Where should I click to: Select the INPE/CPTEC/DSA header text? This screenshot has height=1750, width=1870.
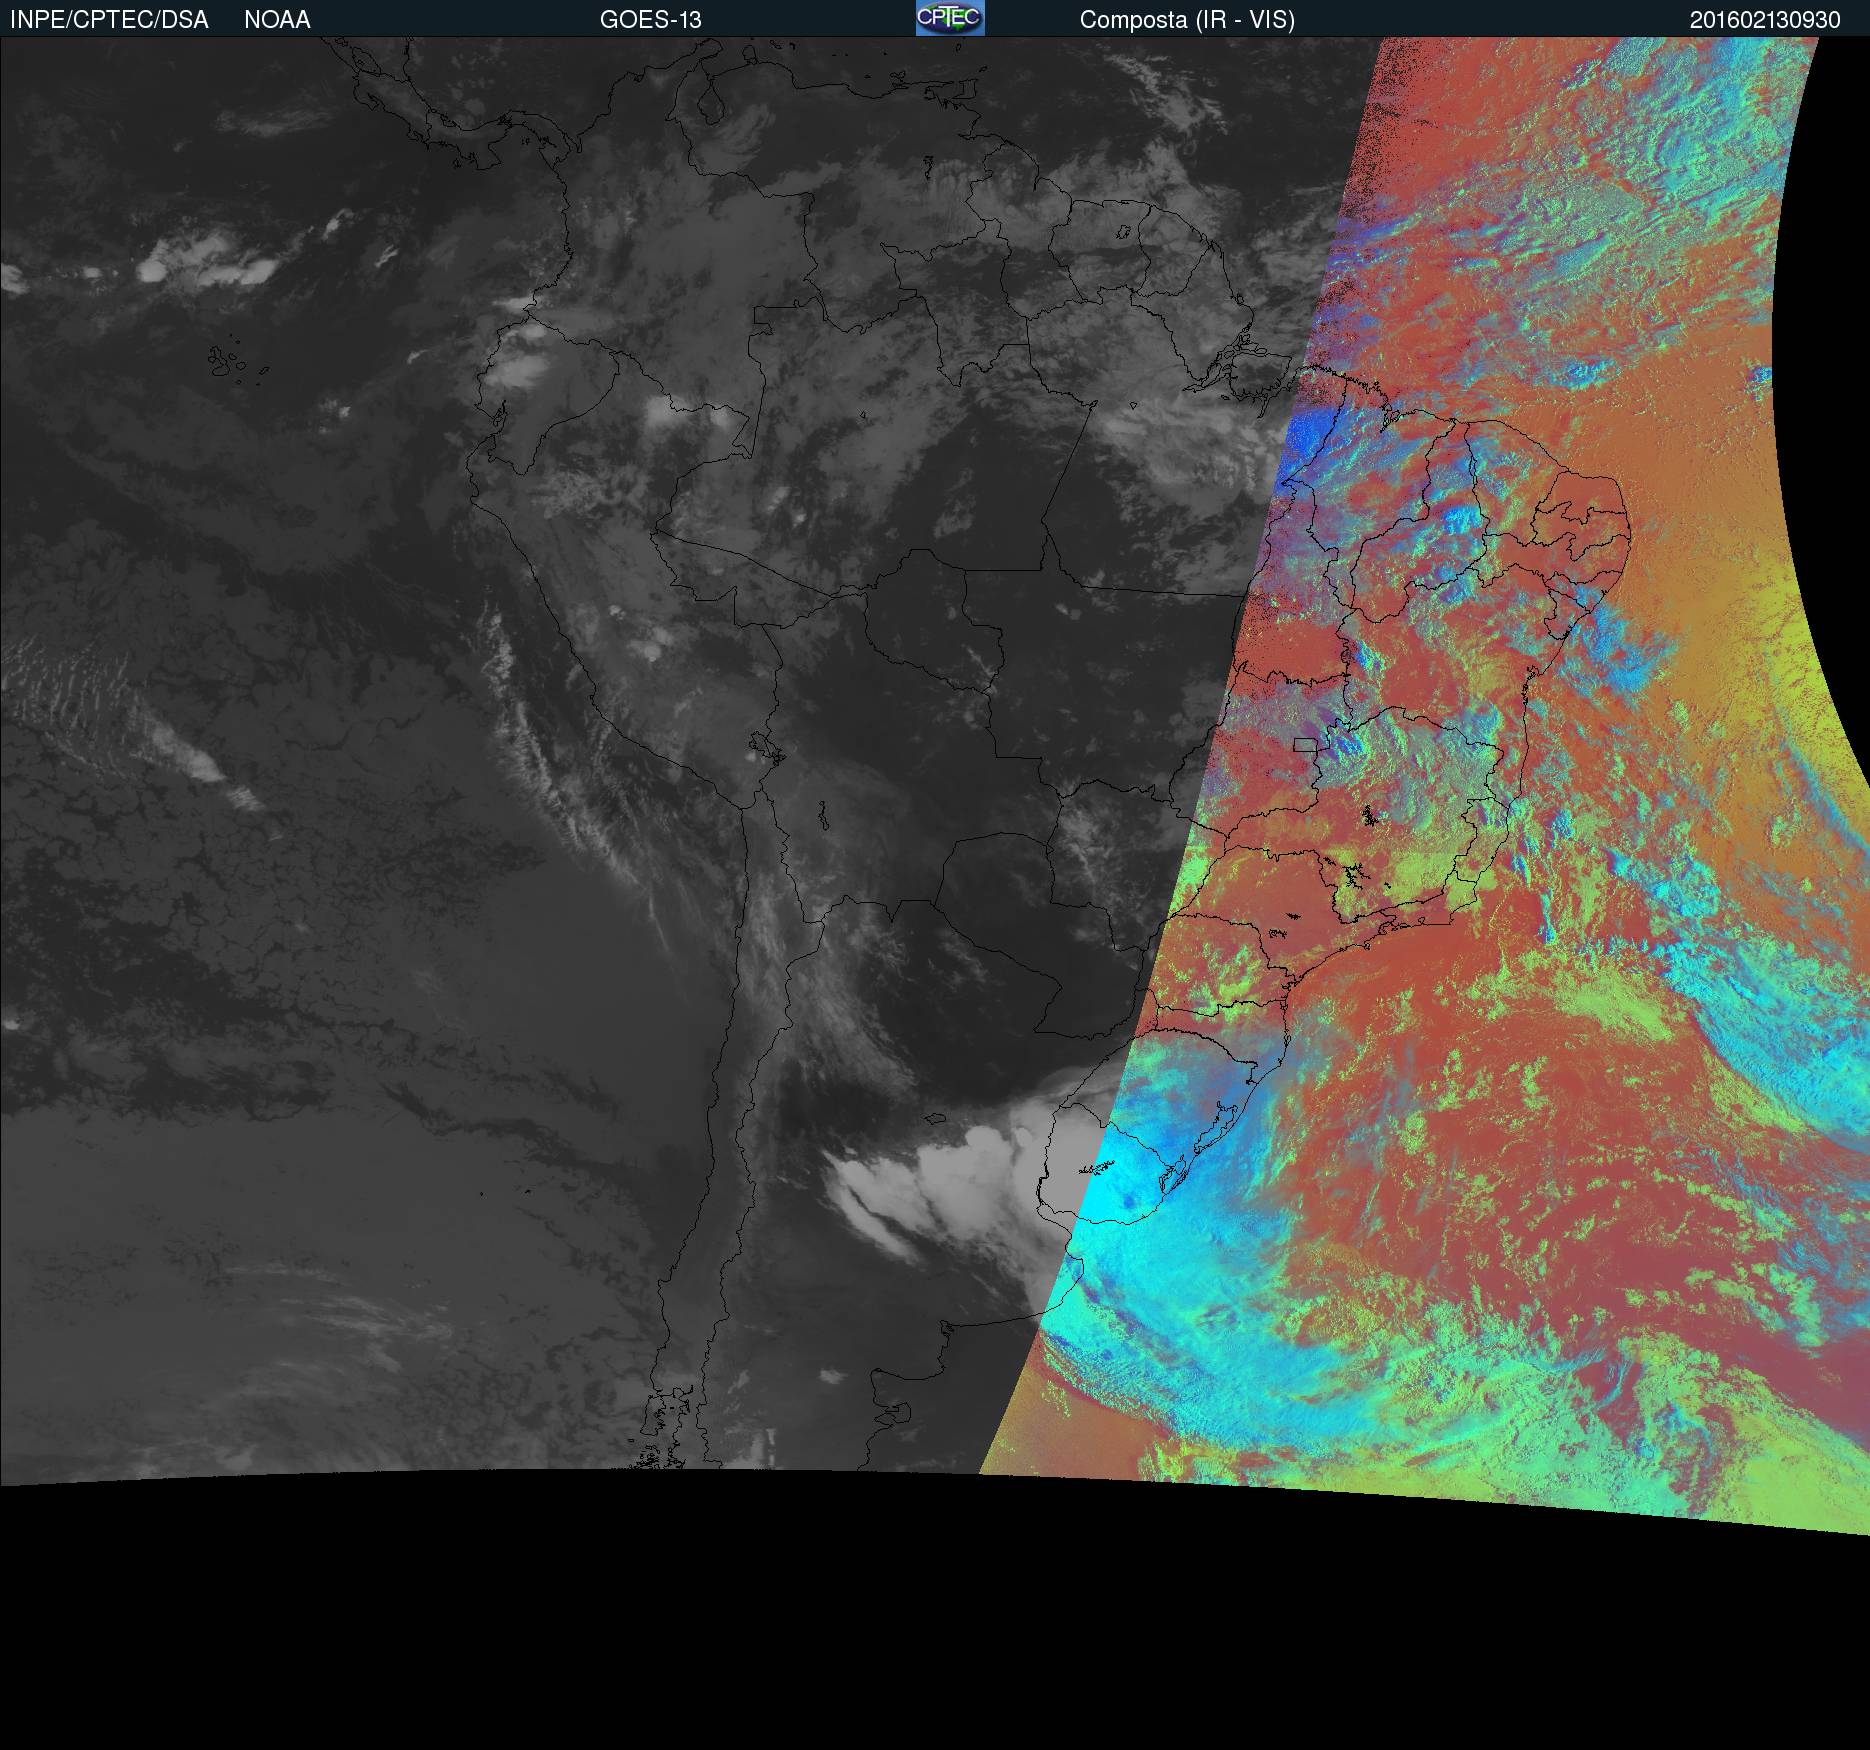[x=109, y=20]
